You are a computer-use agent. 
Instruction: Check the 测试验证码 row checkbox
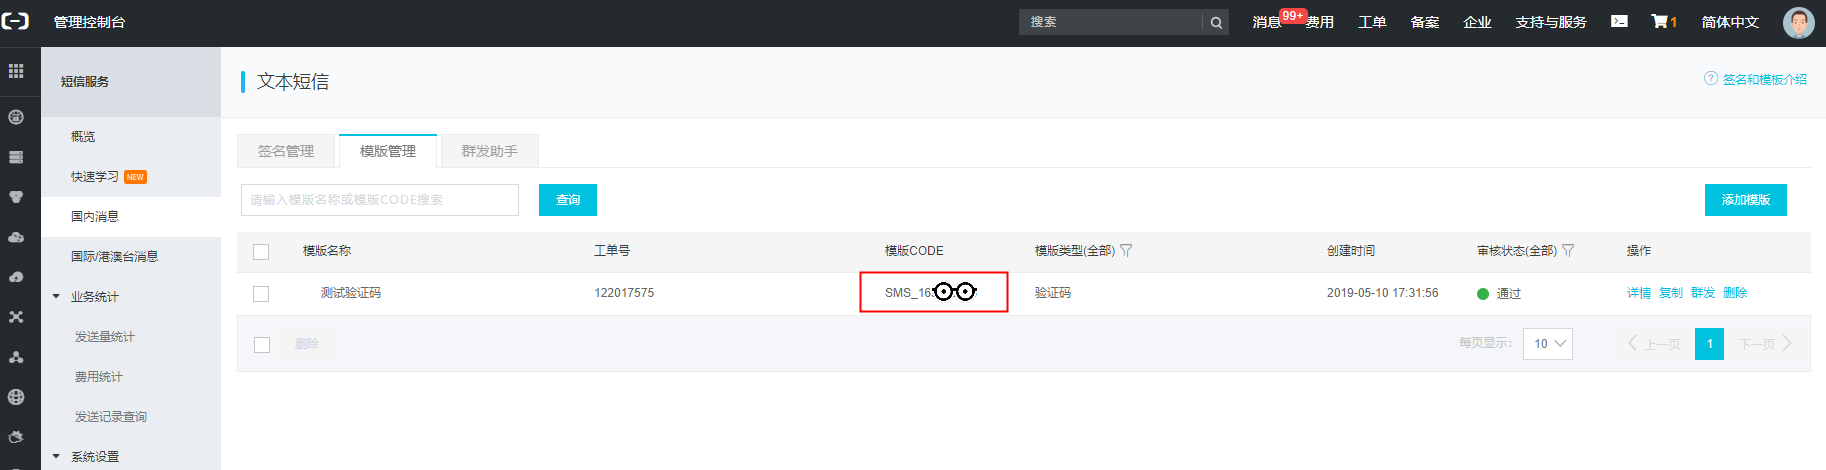pos(261,294)
